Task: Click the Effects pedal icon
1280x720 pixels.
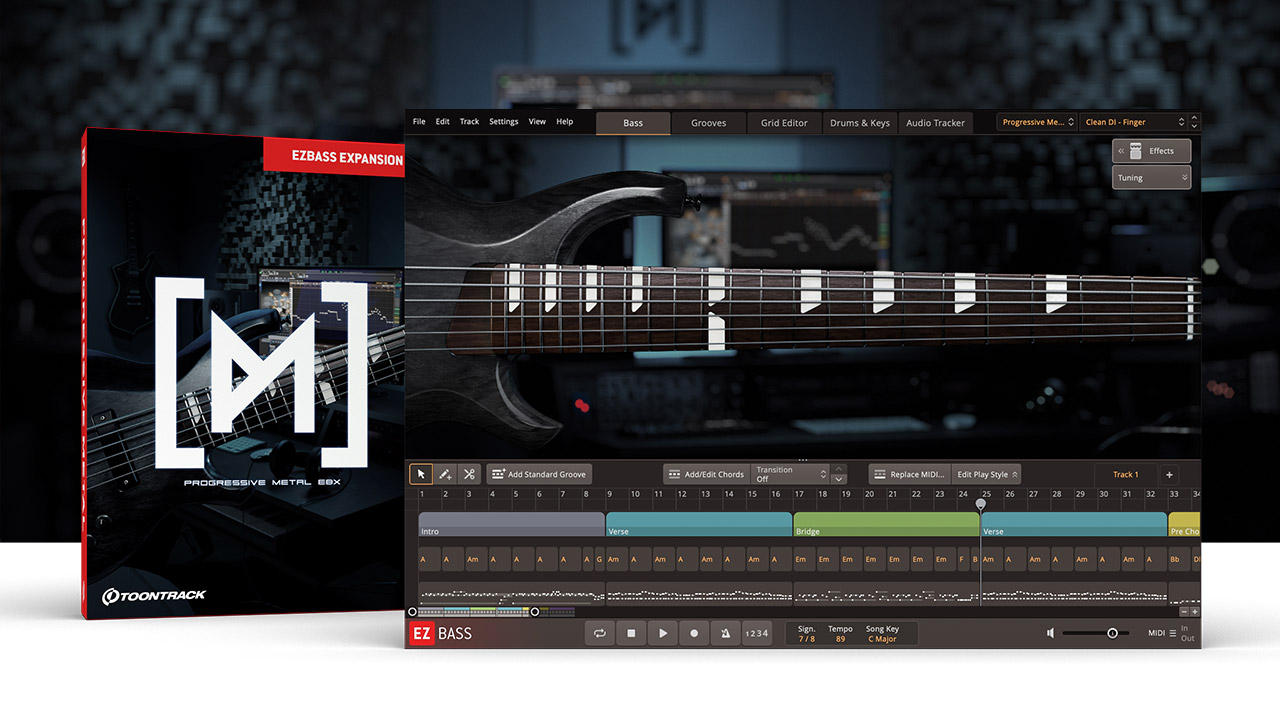Action: pos(1136,151)
